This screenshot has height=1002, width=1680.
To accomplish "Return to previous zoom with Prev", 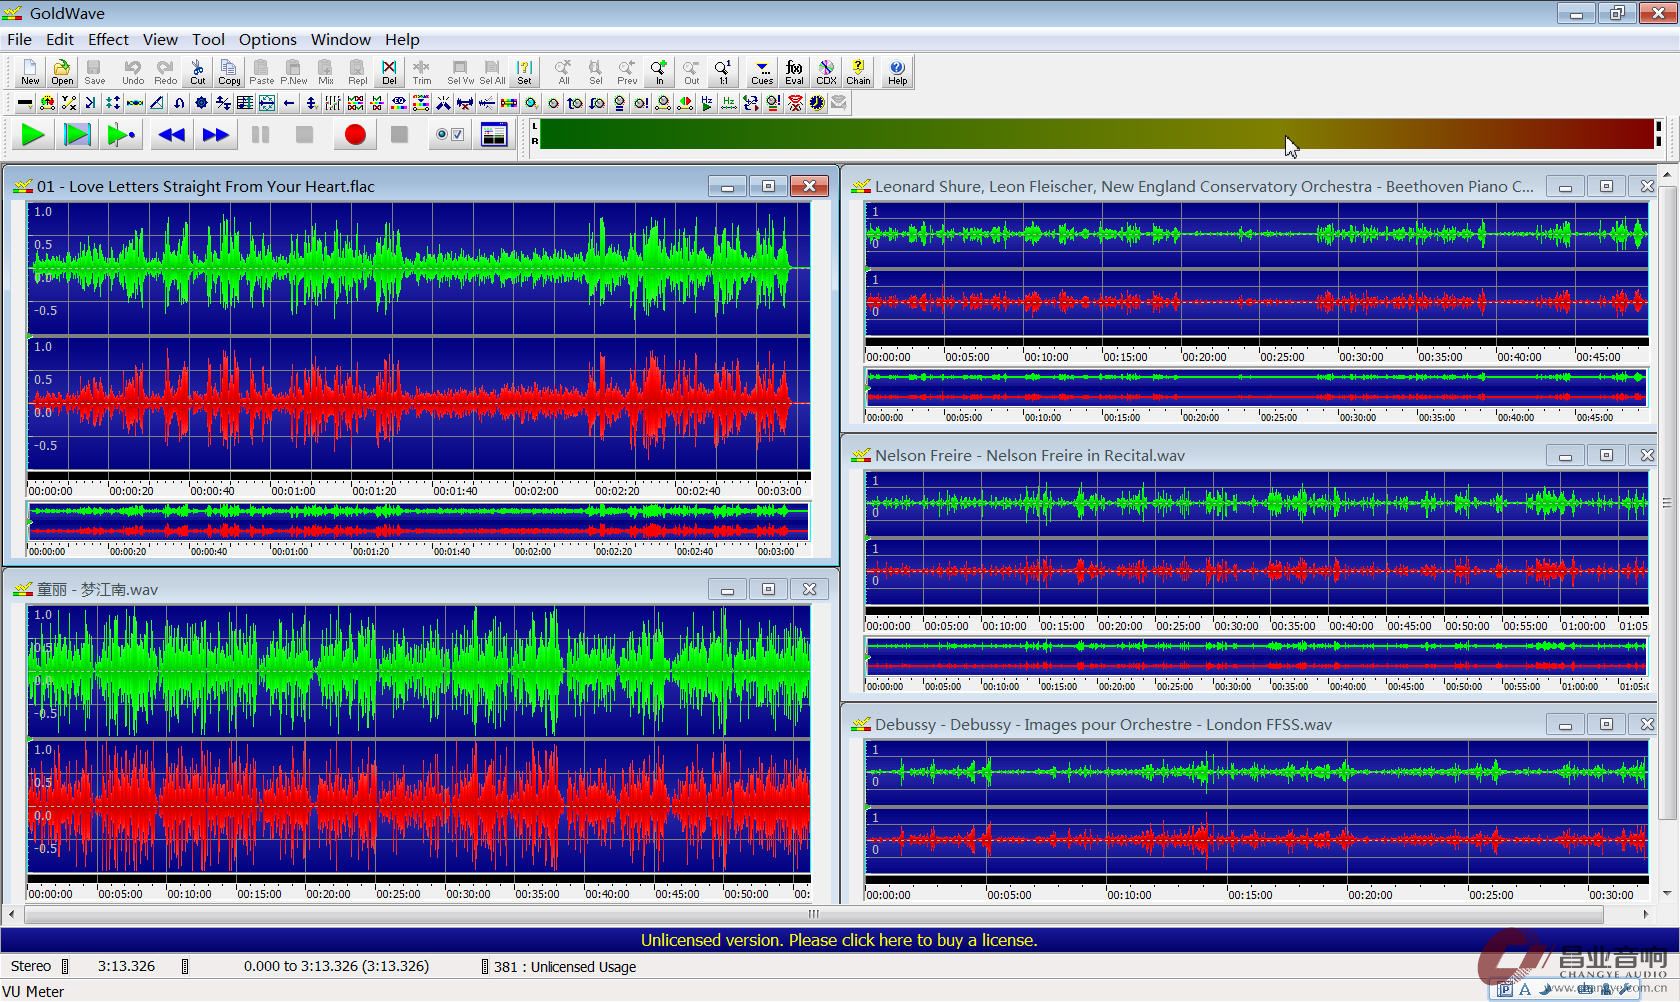I will [627, 71].
